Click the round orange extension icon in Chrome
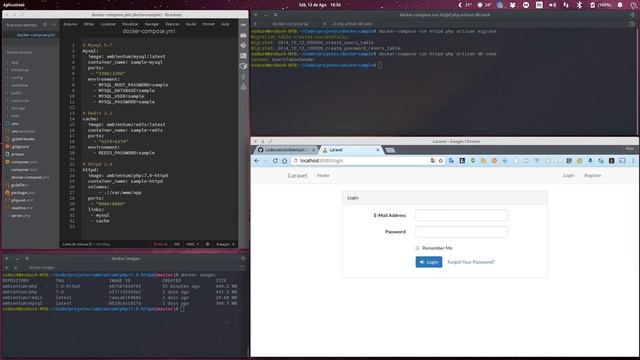The image size is (640, 360). (494, 161)
